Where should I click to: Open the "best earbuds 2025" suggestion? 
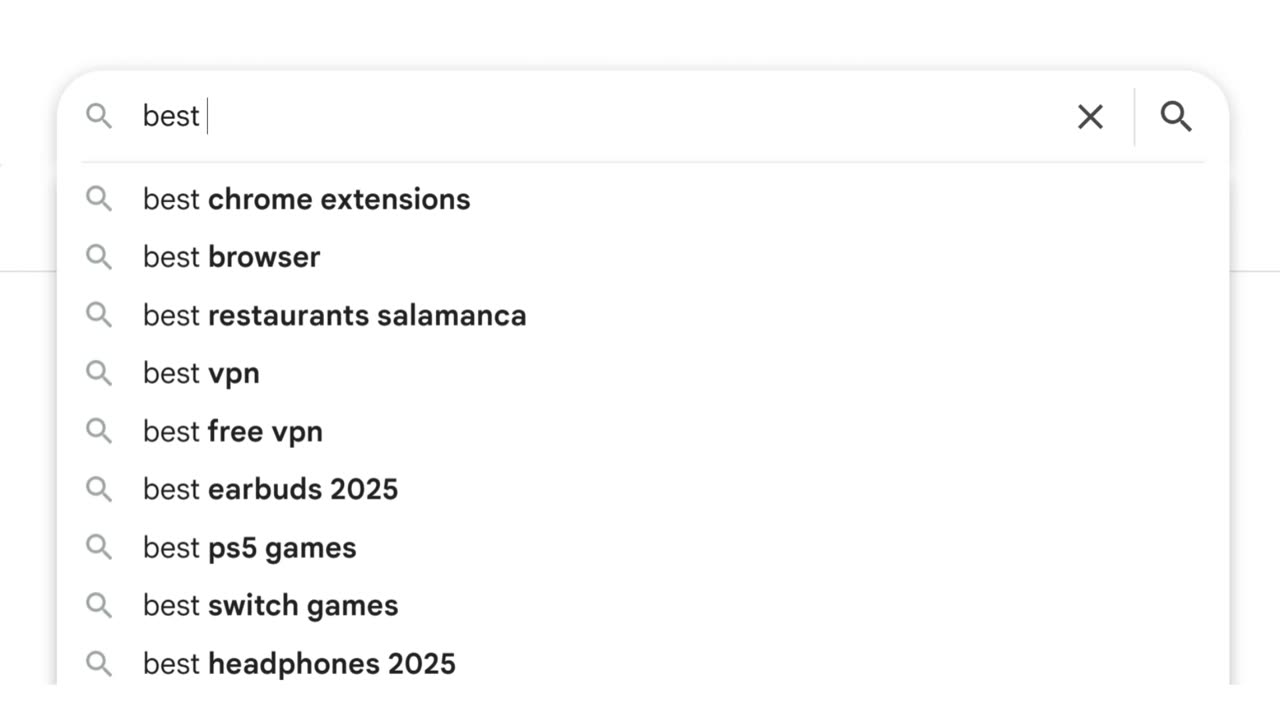pyautogui.click(x=642, y=489)
